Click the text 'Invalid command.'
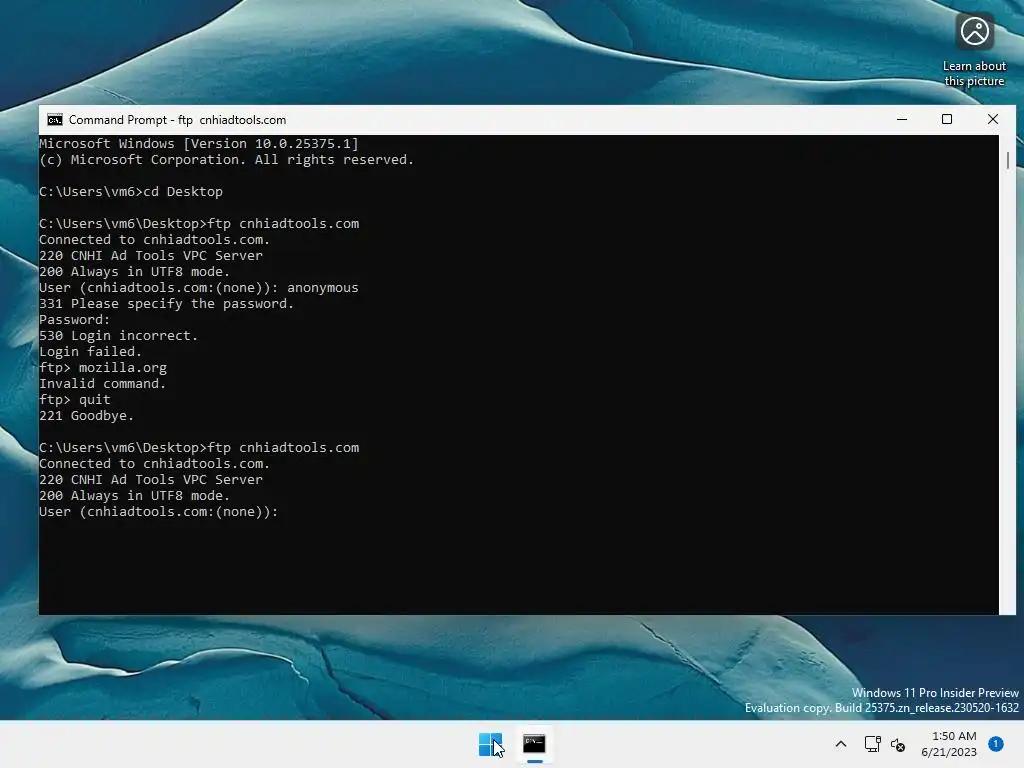The image size is (1024, 768). [103, 384]
